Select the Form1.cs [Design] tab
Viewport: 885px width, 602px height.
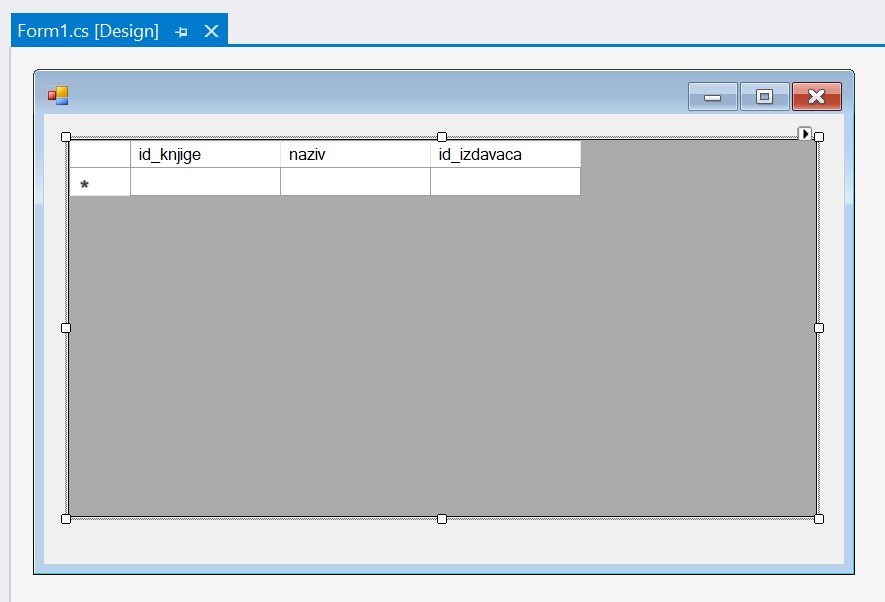pyautogui.click(x=88, y=31)
